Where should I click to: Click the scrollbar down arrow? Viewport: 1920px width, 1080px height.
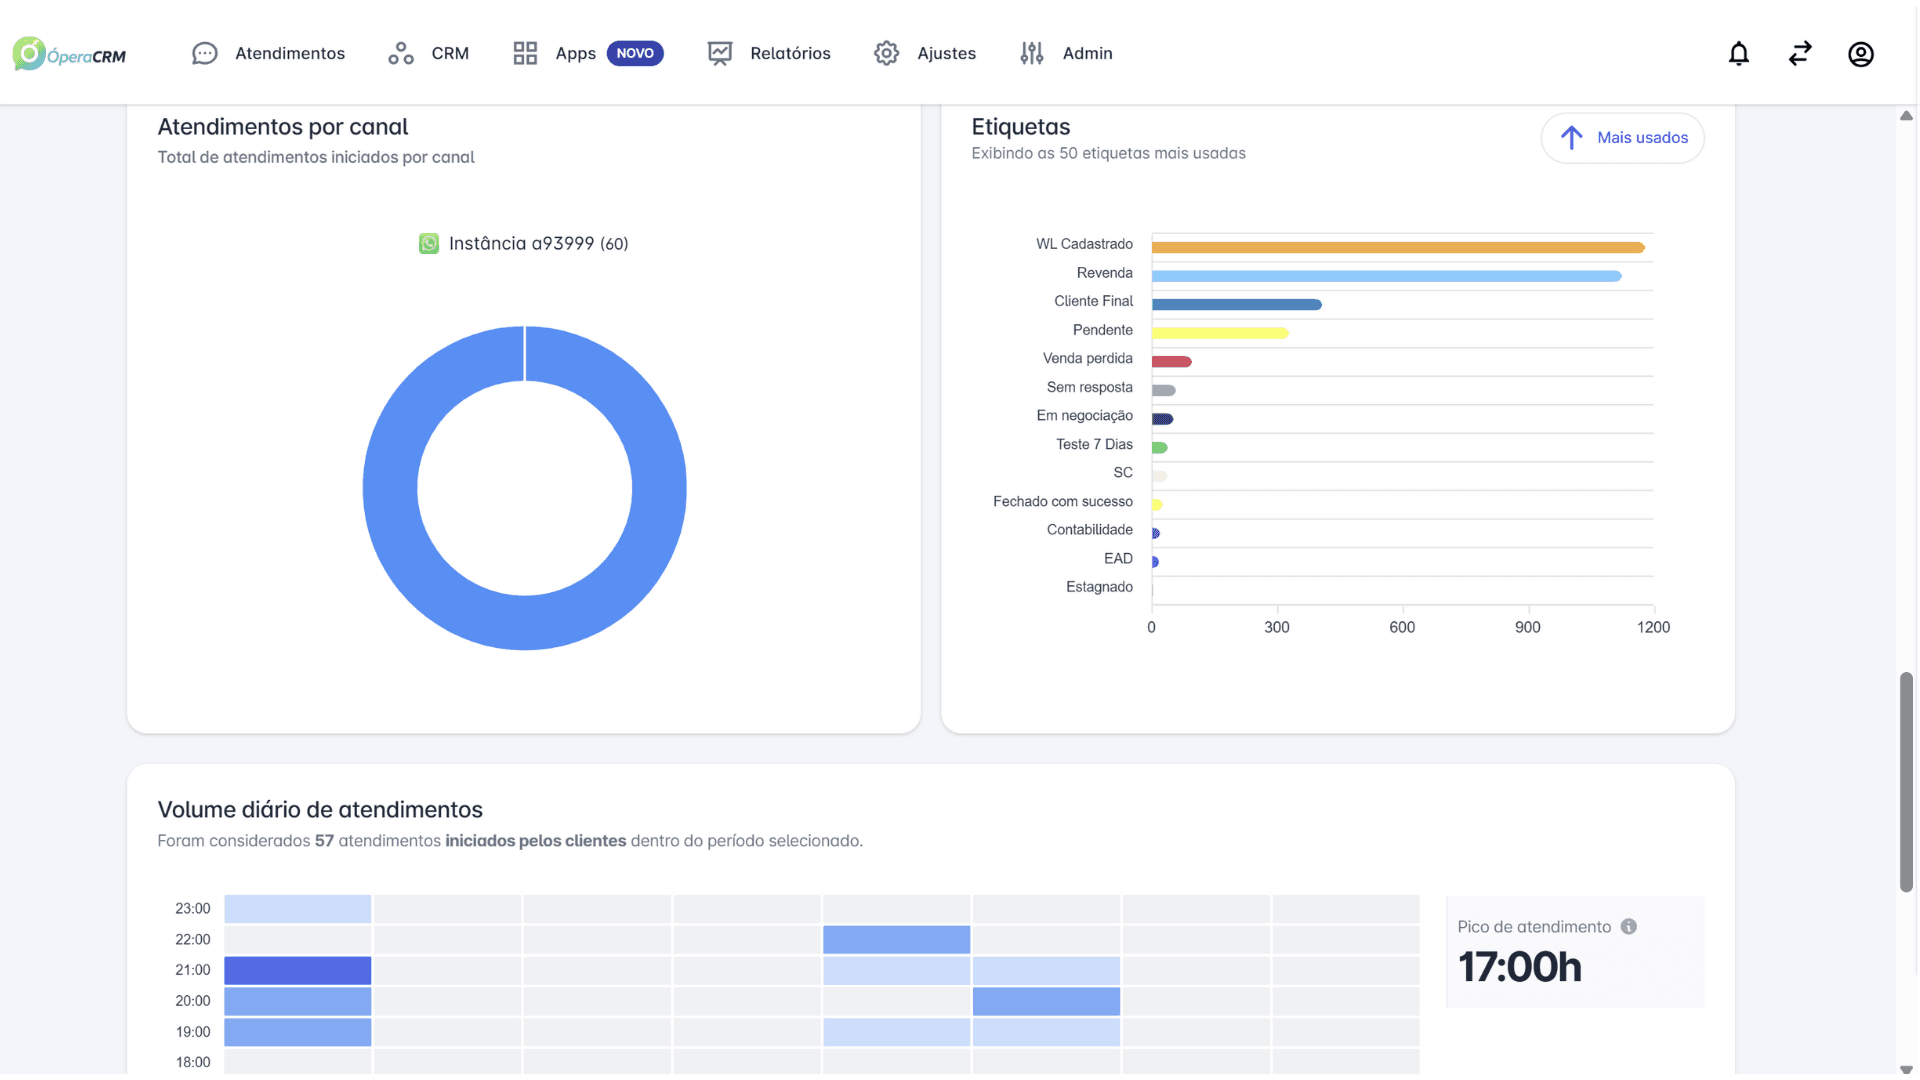point(1907,1070)
